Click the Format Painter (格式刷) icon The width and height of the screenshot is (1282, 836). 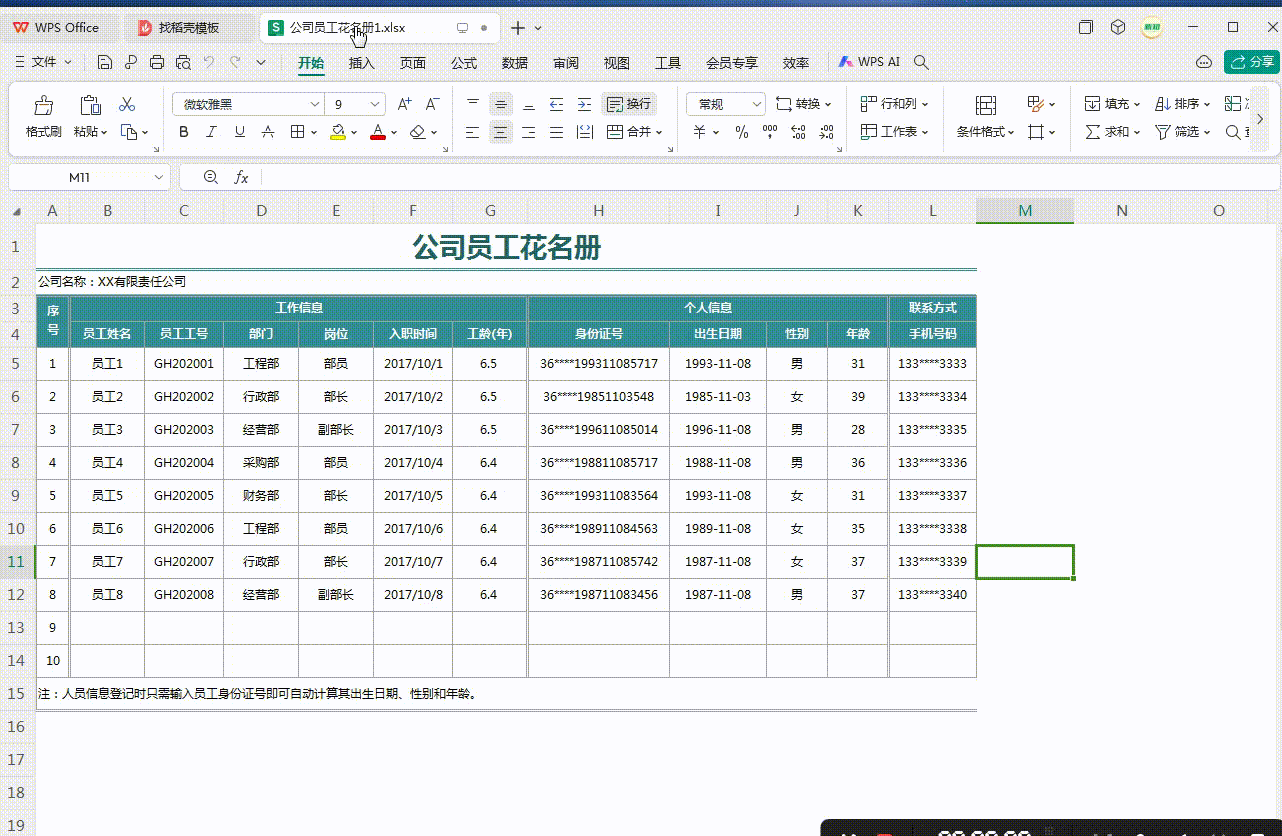coord(43,105)
